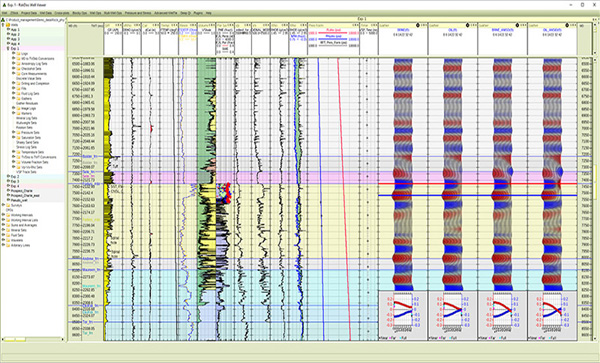Click the project root icon atop the tree
Viewport: 600px width, 363px height.
3,19
